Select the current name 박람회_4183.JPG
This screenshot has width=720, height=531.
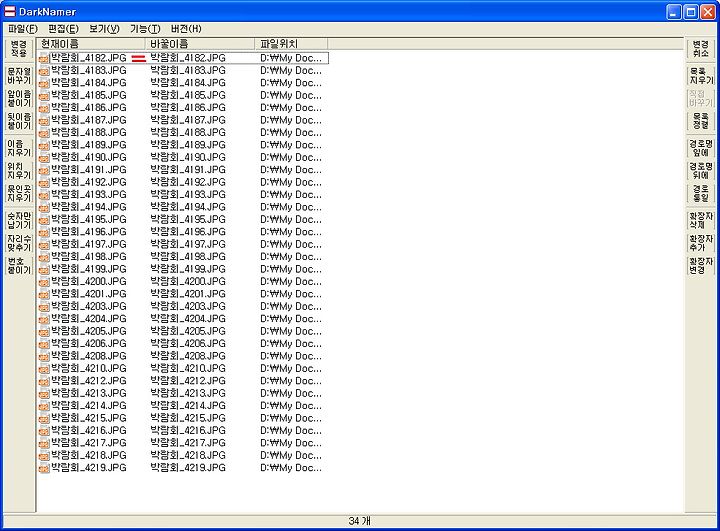tap(88, 71)
